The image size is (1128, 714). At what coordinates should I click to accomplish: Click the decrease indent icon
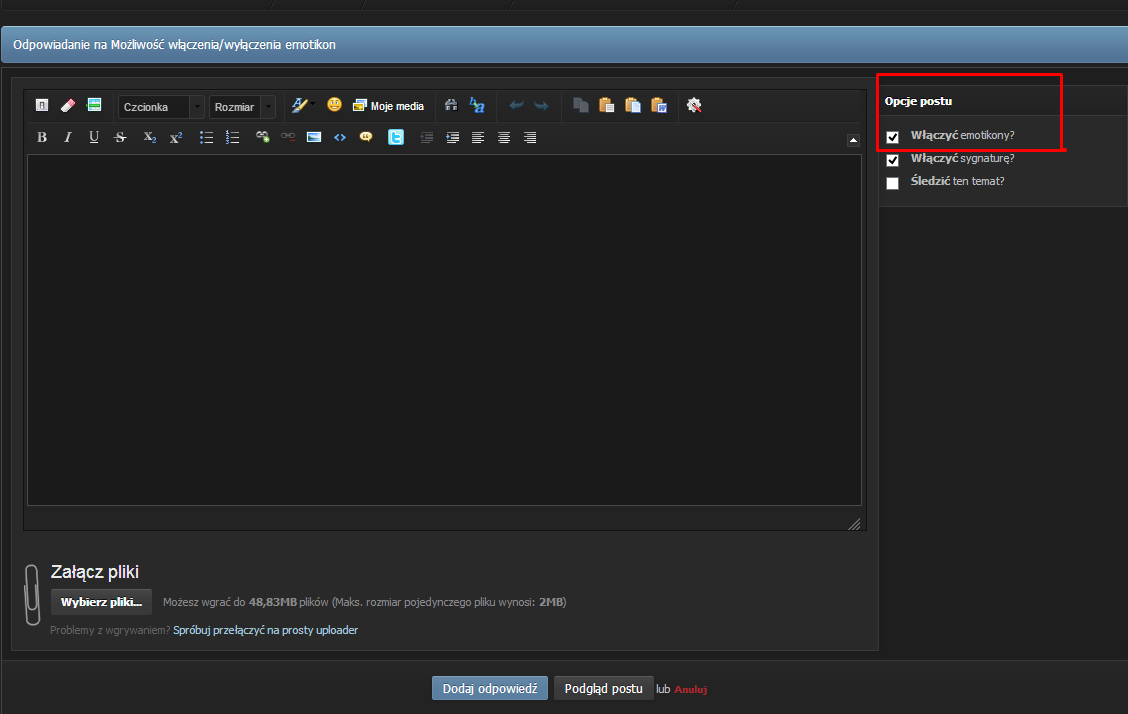coord(427,137)
